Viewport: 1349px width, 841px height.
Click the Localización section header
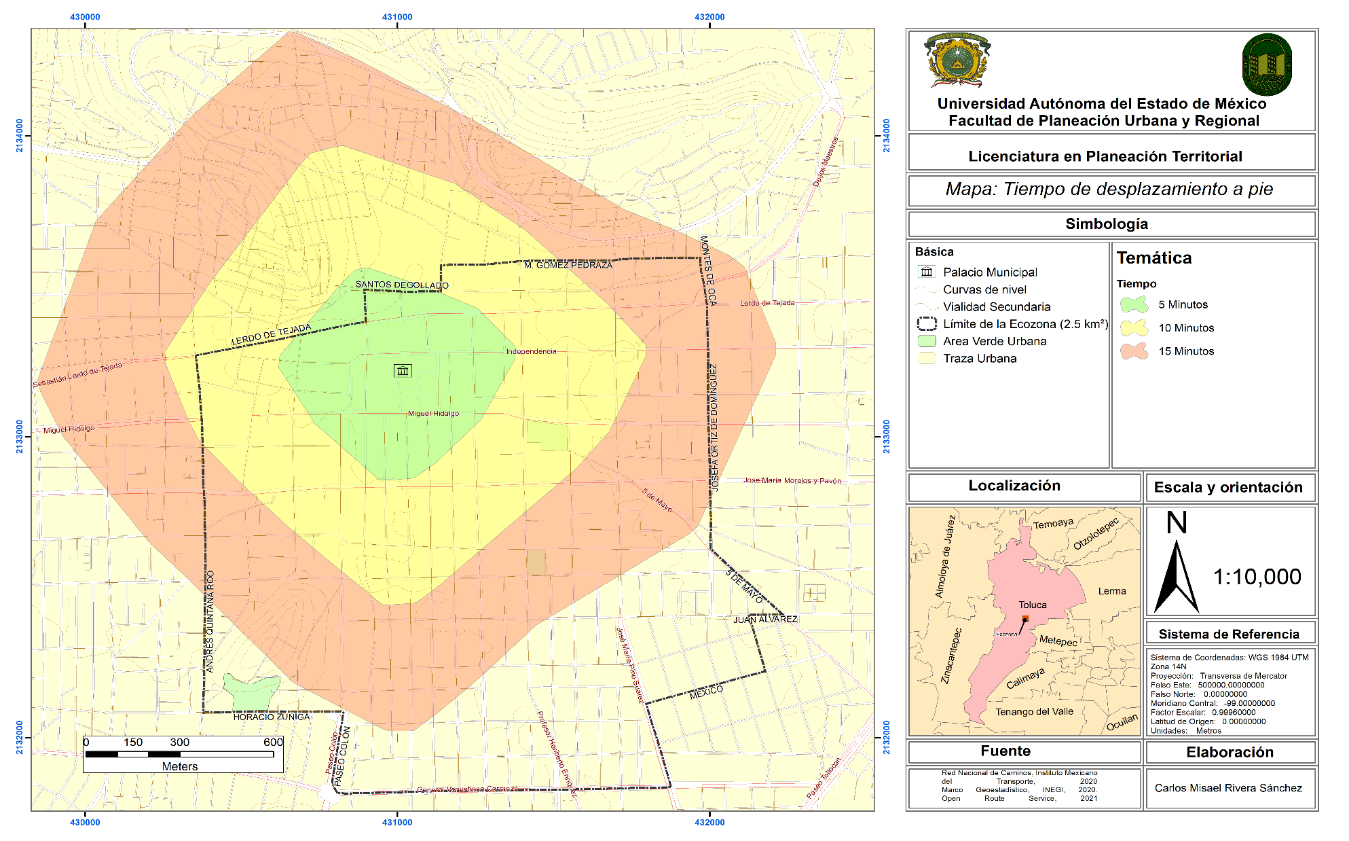coord(1014,486)
